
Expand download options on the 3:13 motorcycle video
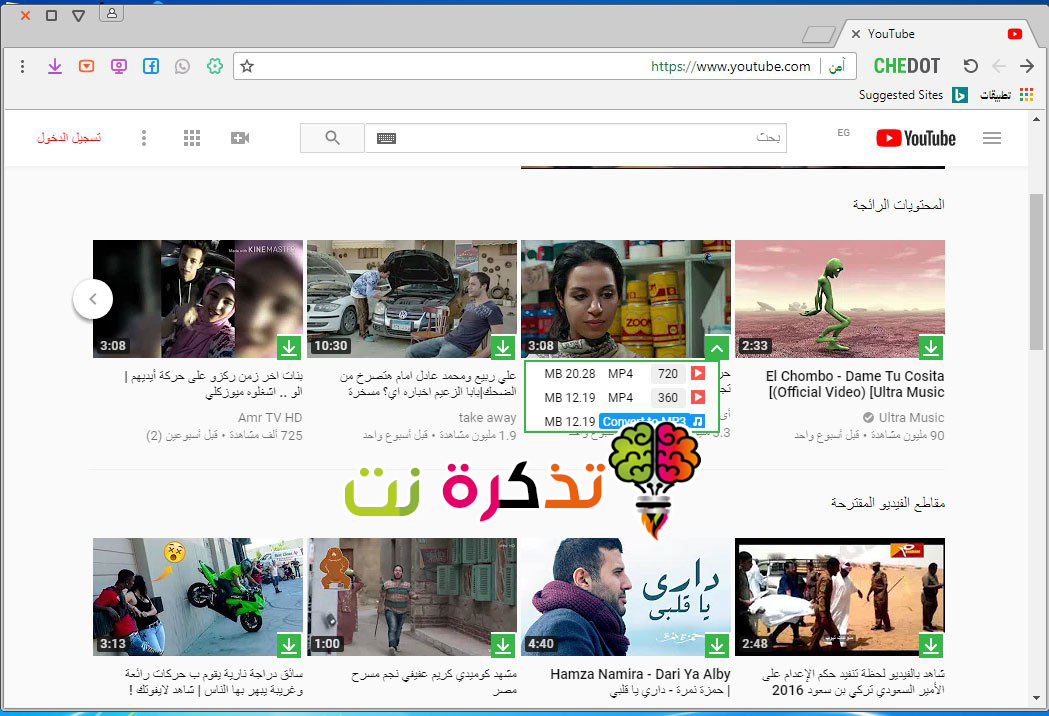pyautogui.click(x=288, y=645)
